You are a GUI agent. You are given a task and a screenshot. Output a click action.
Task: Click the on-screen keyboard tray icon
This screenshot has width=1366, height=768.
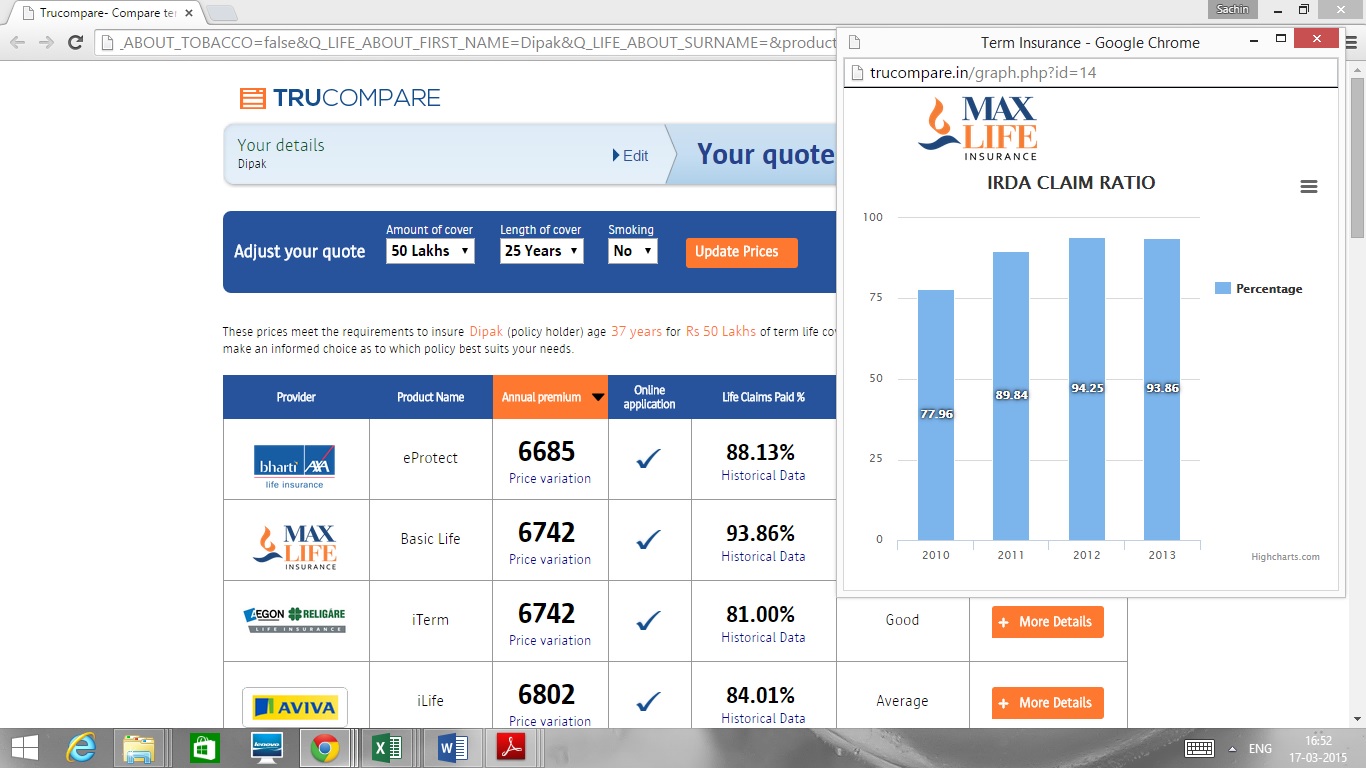pyautogui.click(x=1199, y=748)
